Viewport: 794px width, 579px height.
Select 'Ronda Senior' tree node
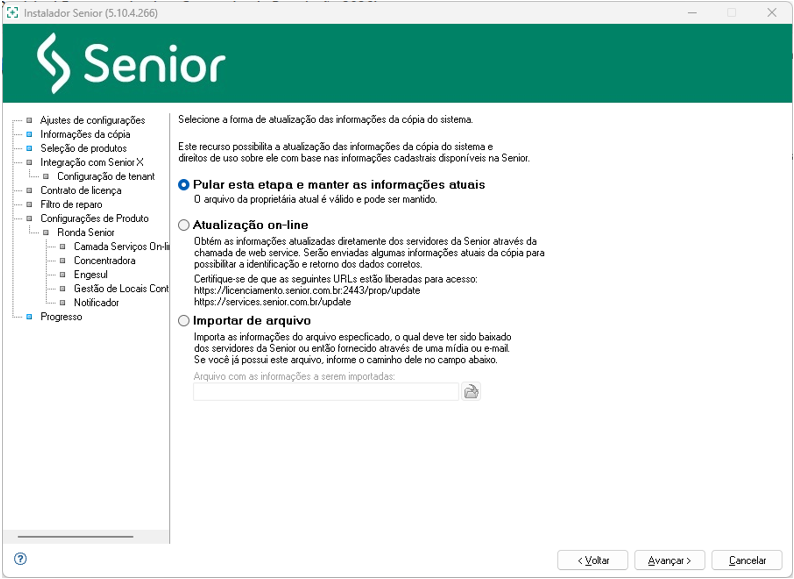pyautogui.click(x=86, y=233)
